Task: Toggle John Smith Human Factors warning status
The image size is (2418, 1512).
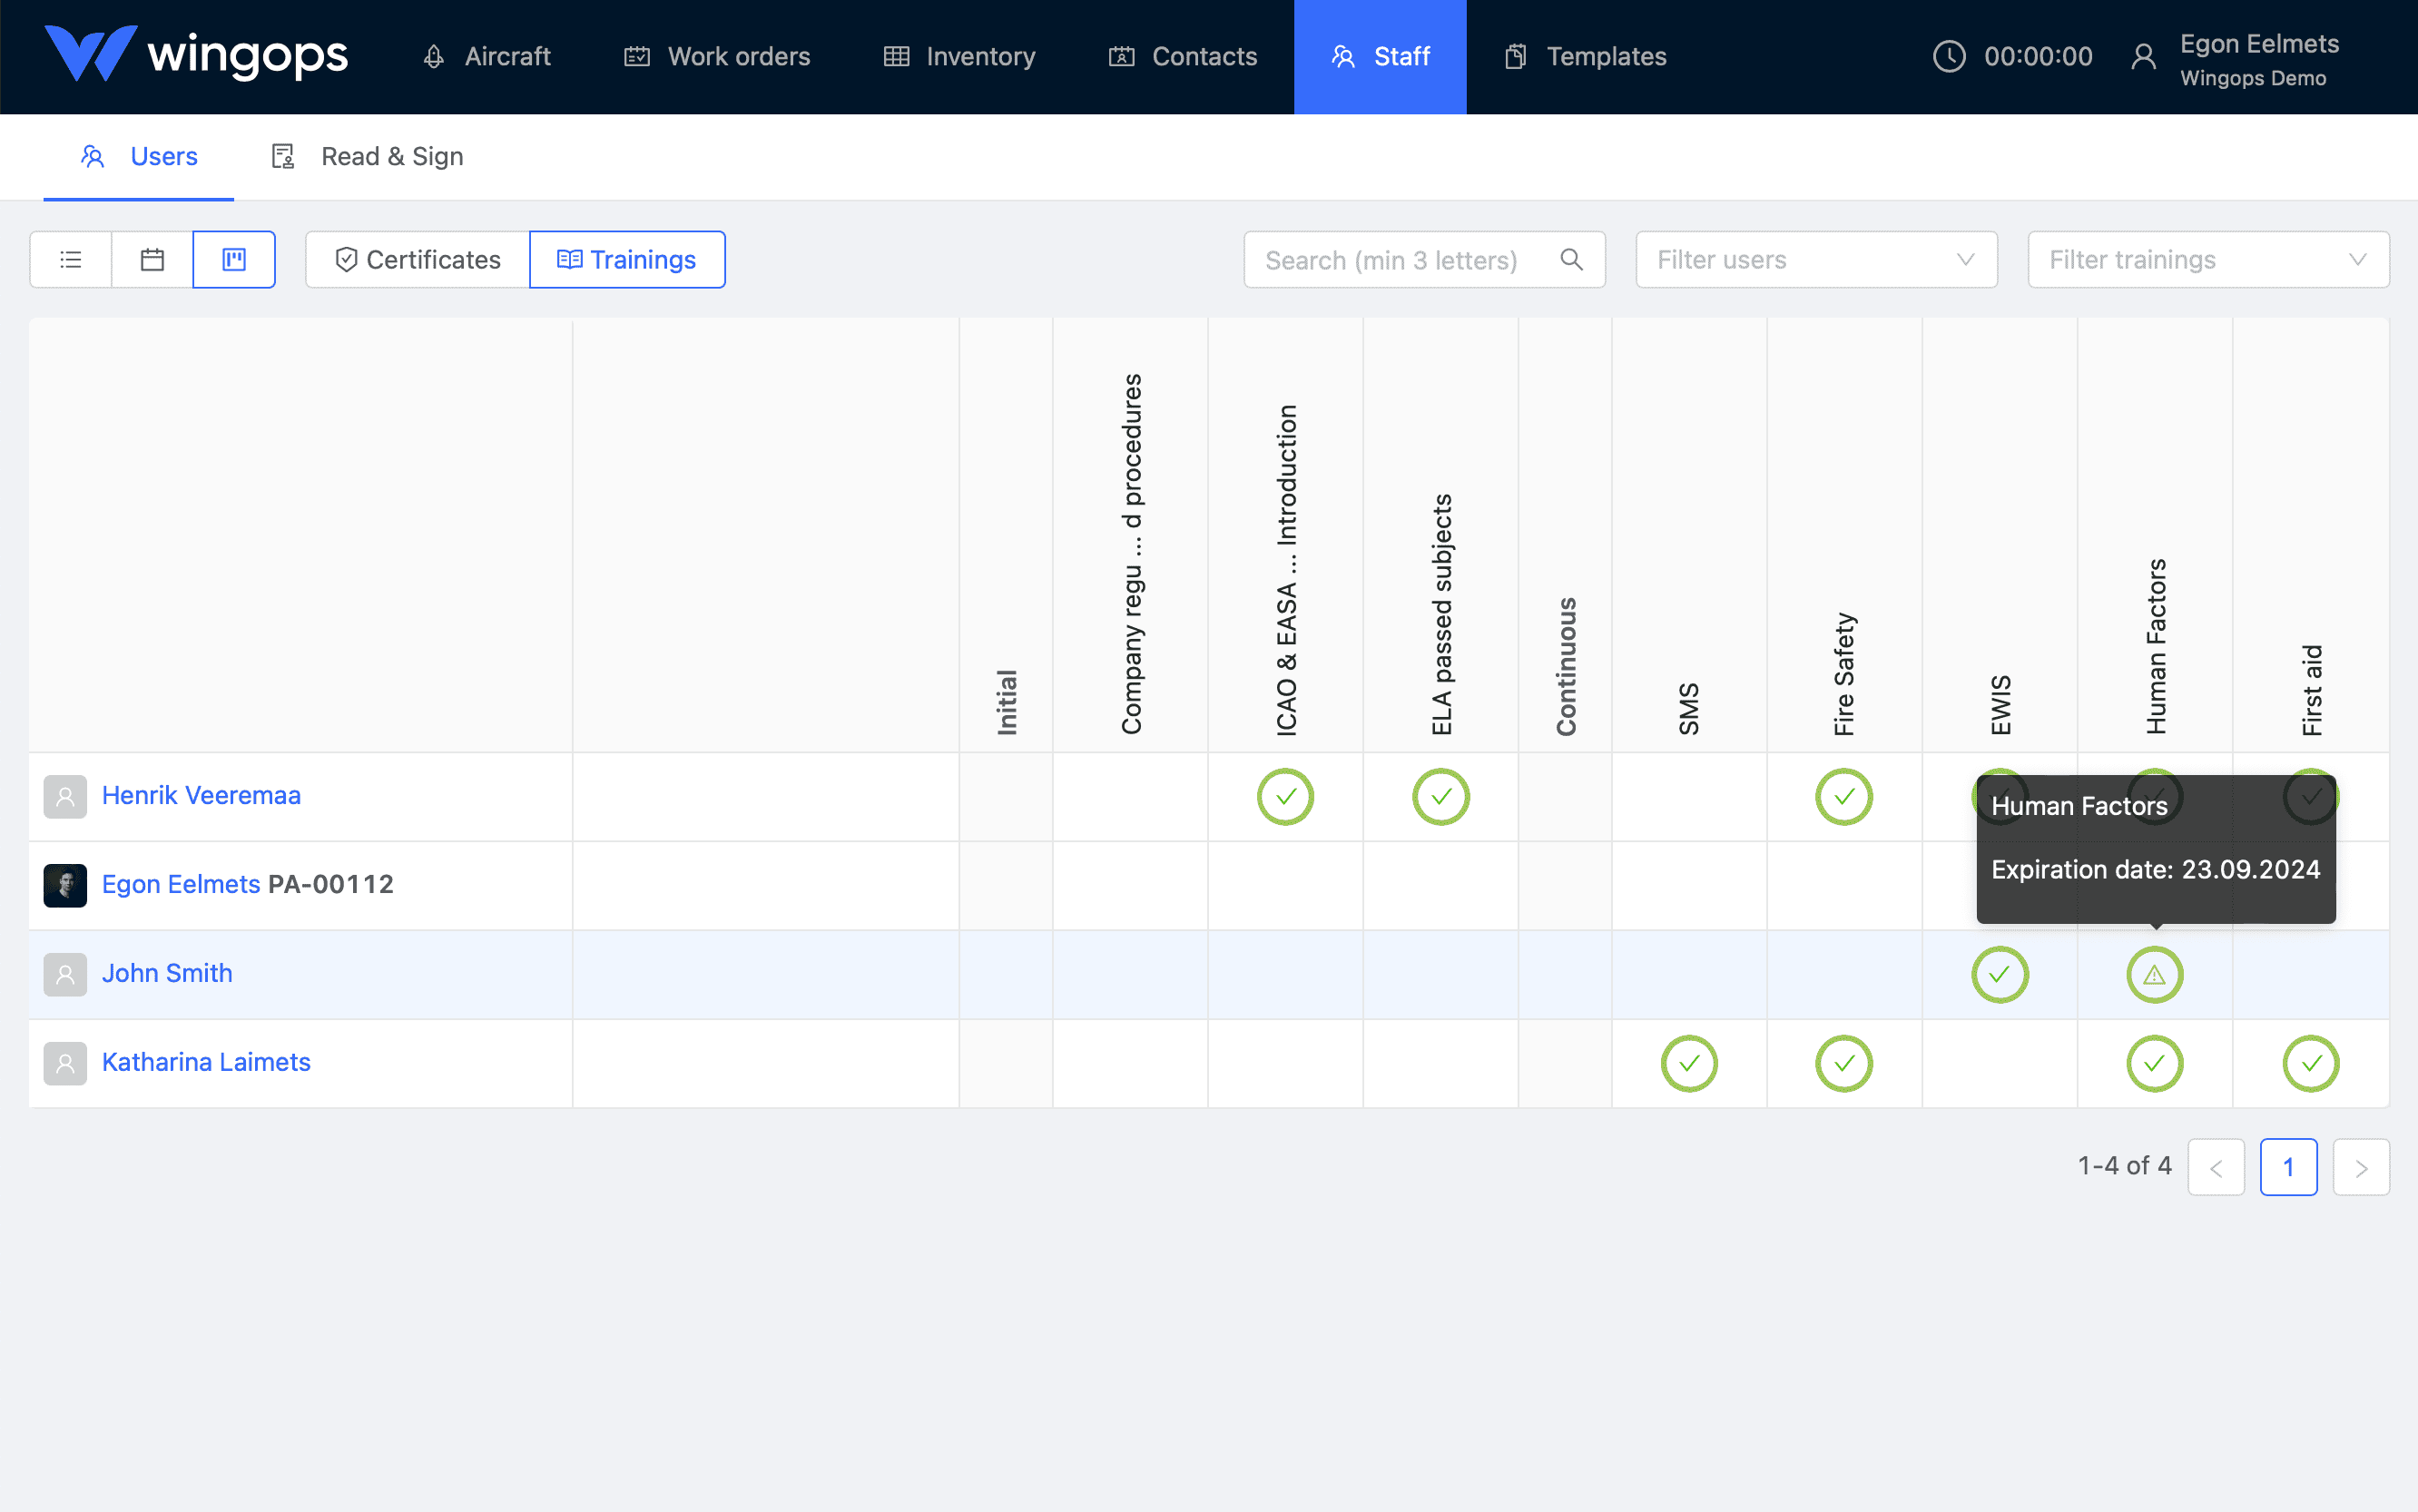Action: [2153, 972]
